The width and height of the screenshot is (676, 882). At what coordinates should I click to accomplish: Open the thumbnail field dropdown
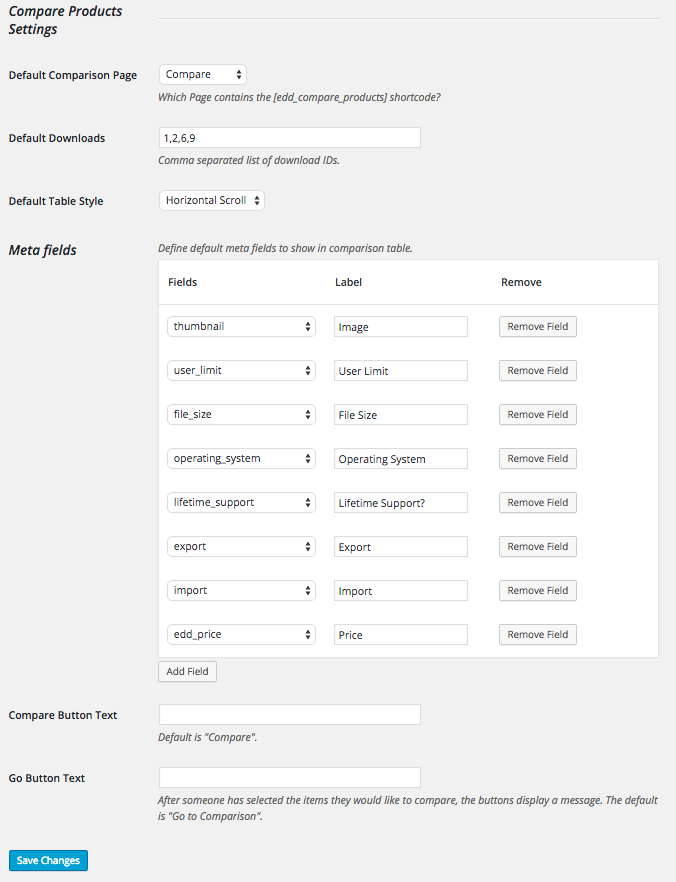(241, 326)
